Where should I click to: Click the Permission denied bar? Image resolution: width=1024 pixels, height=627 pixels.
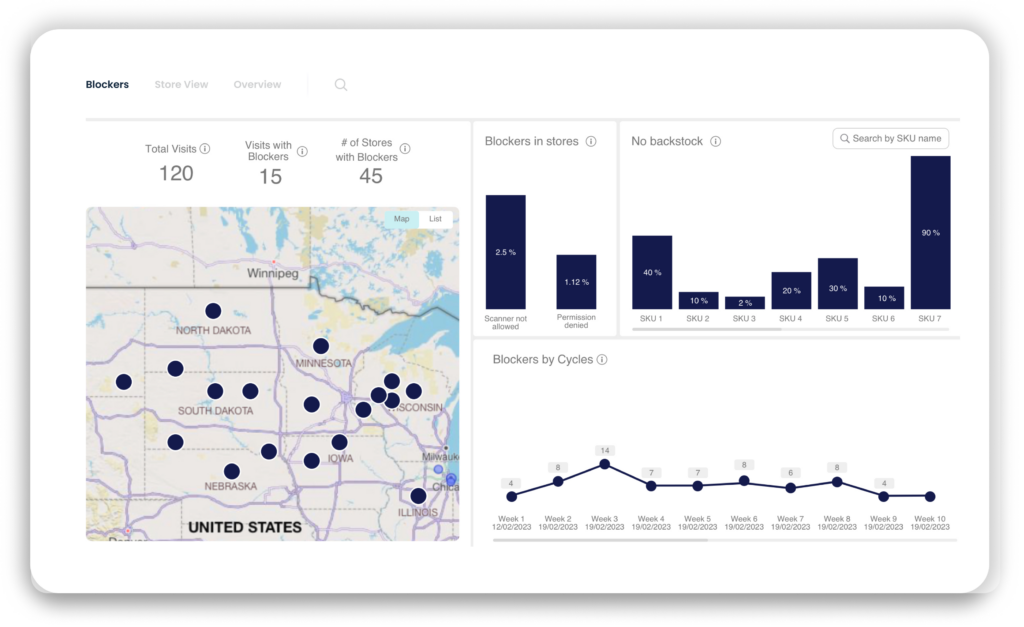576,281
